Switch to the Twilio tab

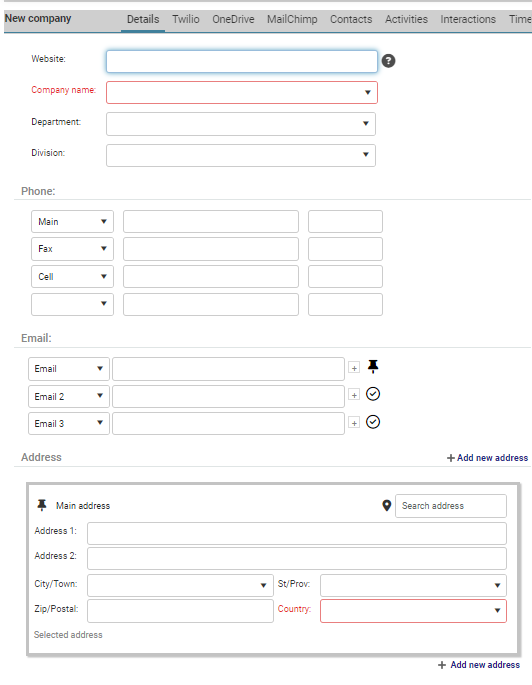186,19
